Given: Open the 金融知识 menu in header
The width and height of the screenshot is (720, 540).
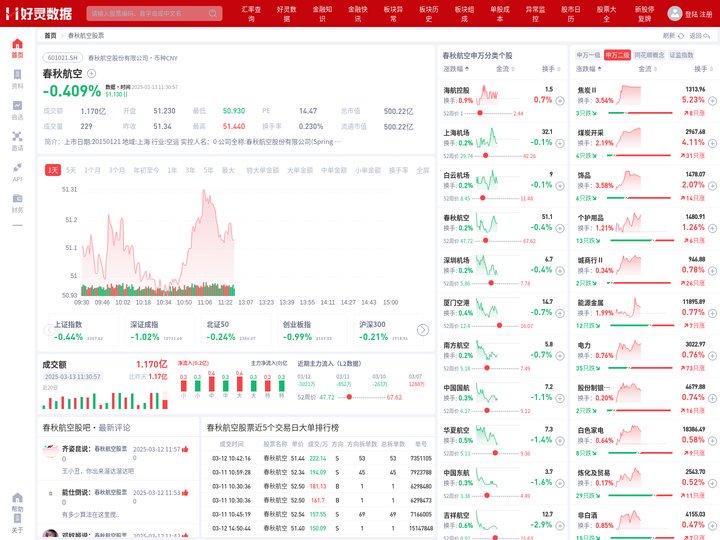Looking at the screenshot, I should (322, 14).
